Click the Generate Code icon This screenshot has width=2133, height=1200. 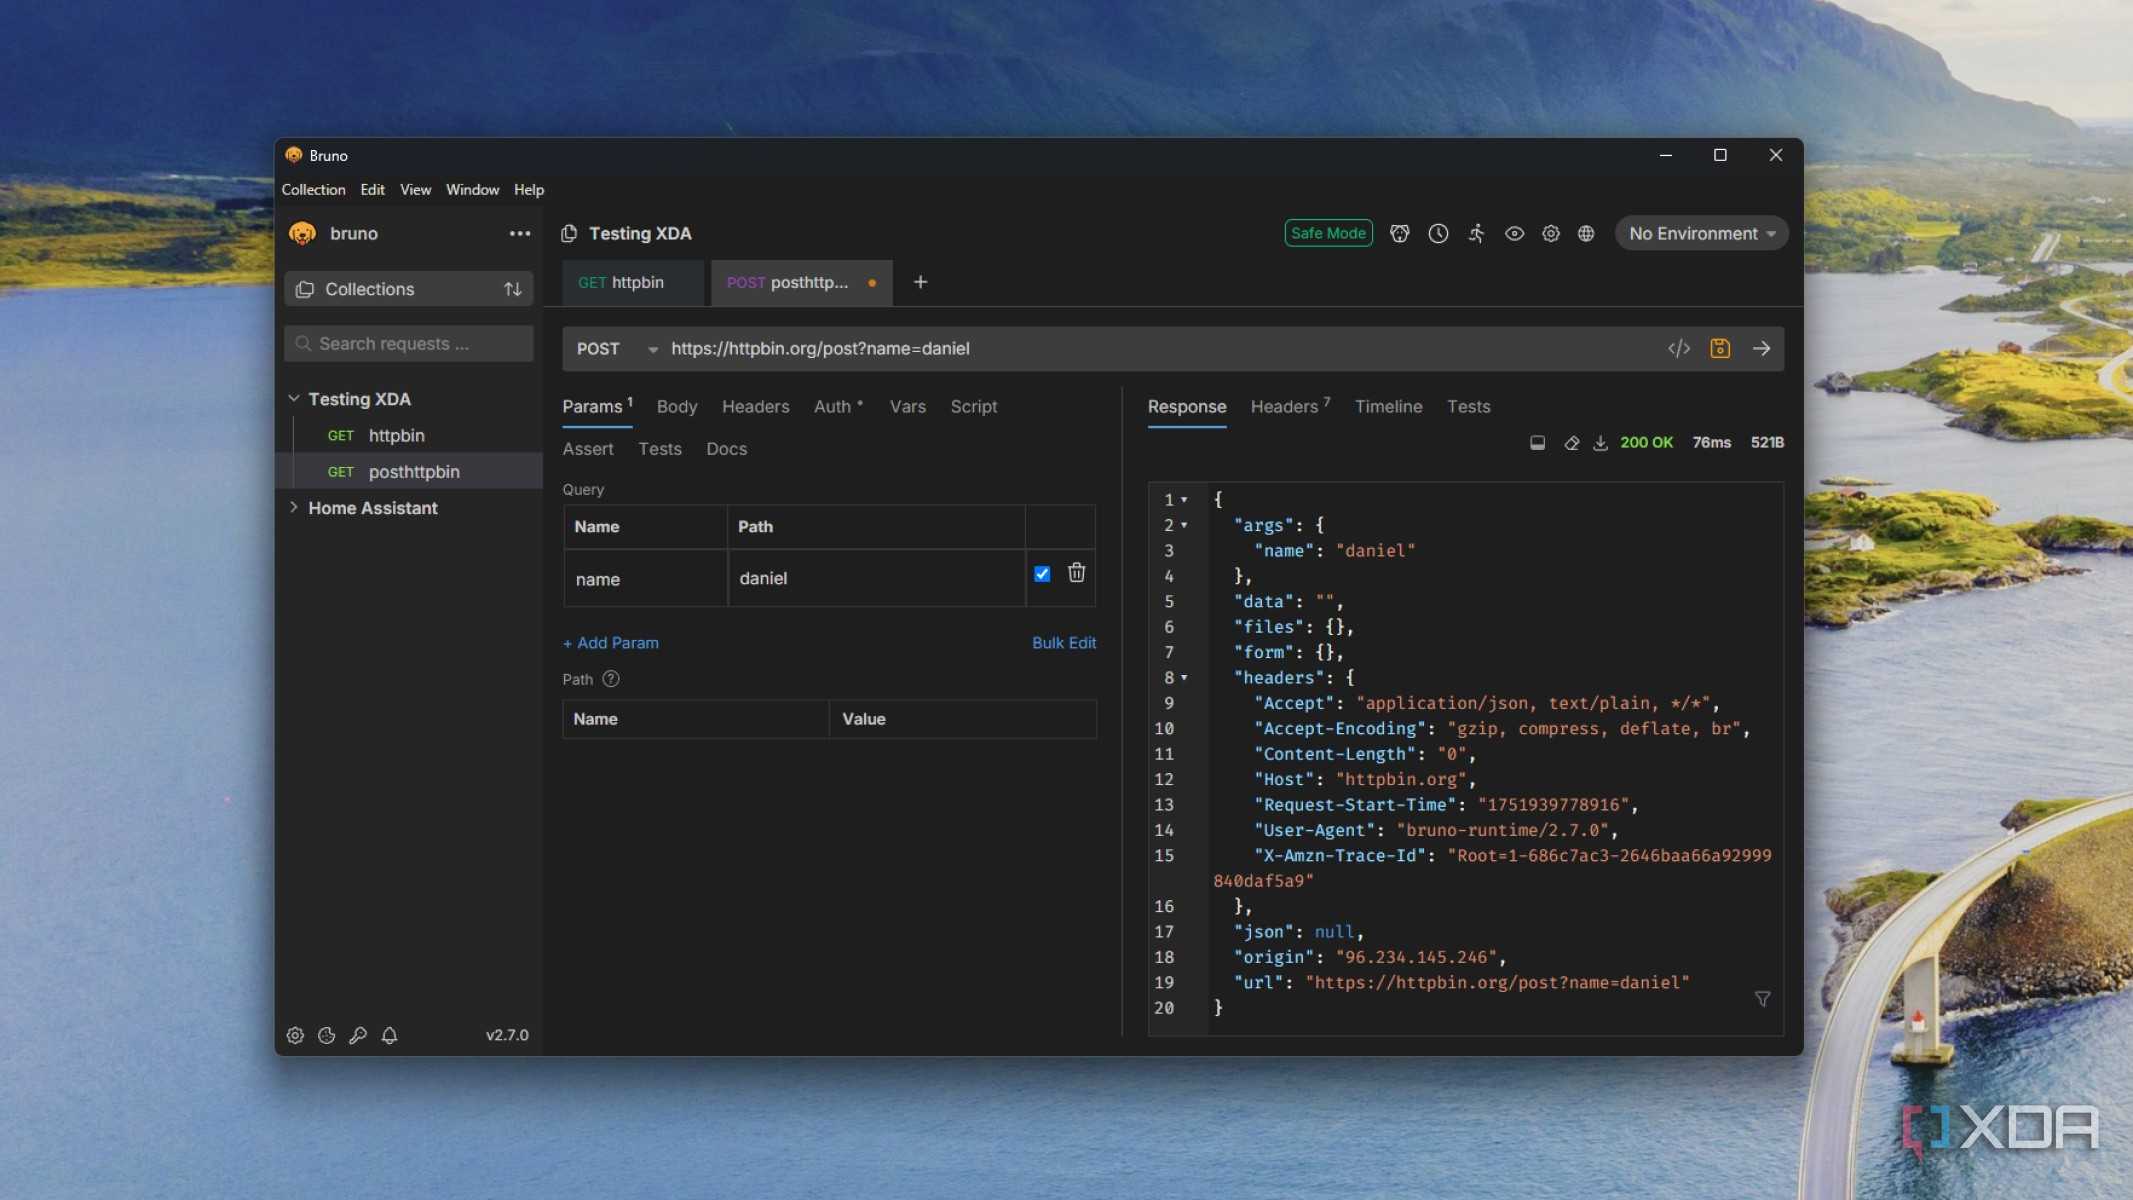click(1679, 348)
